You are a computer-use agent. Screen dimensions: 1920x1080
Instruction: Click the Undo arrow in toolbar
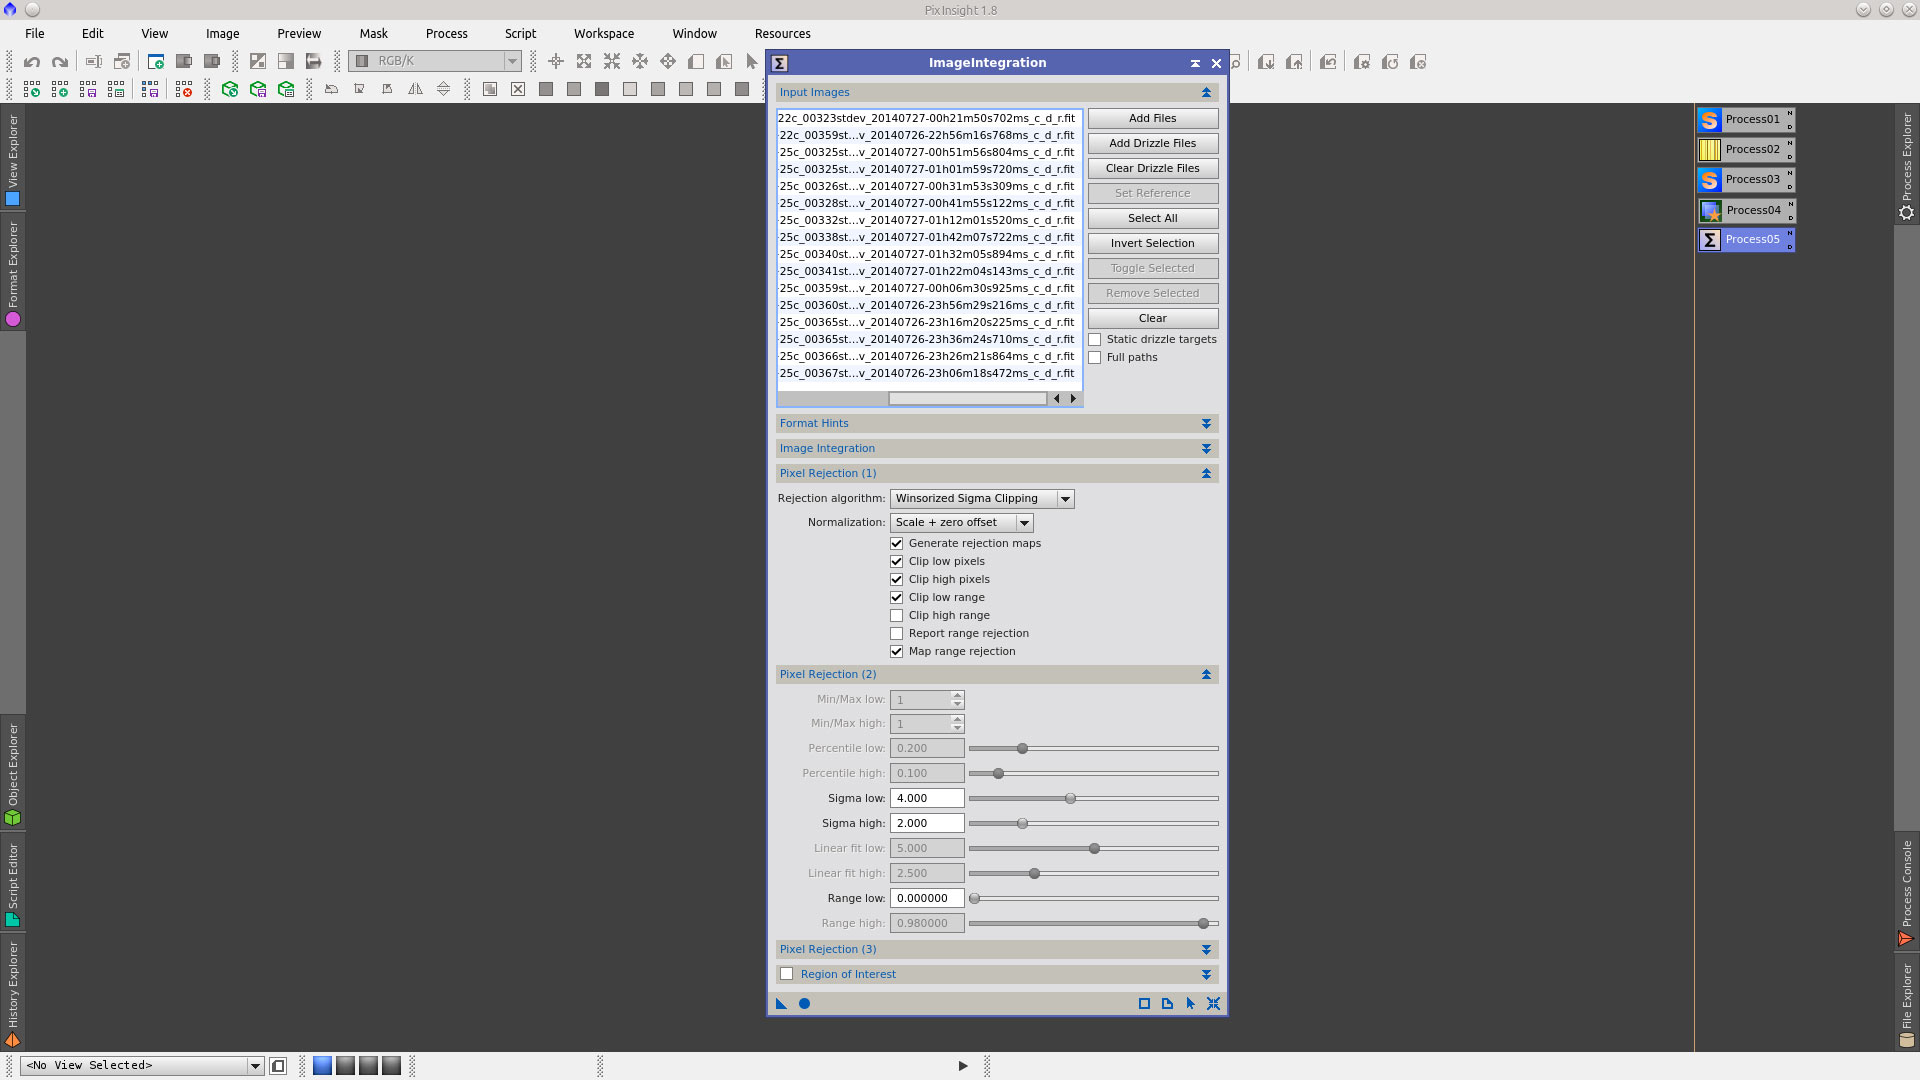(32, 62)
